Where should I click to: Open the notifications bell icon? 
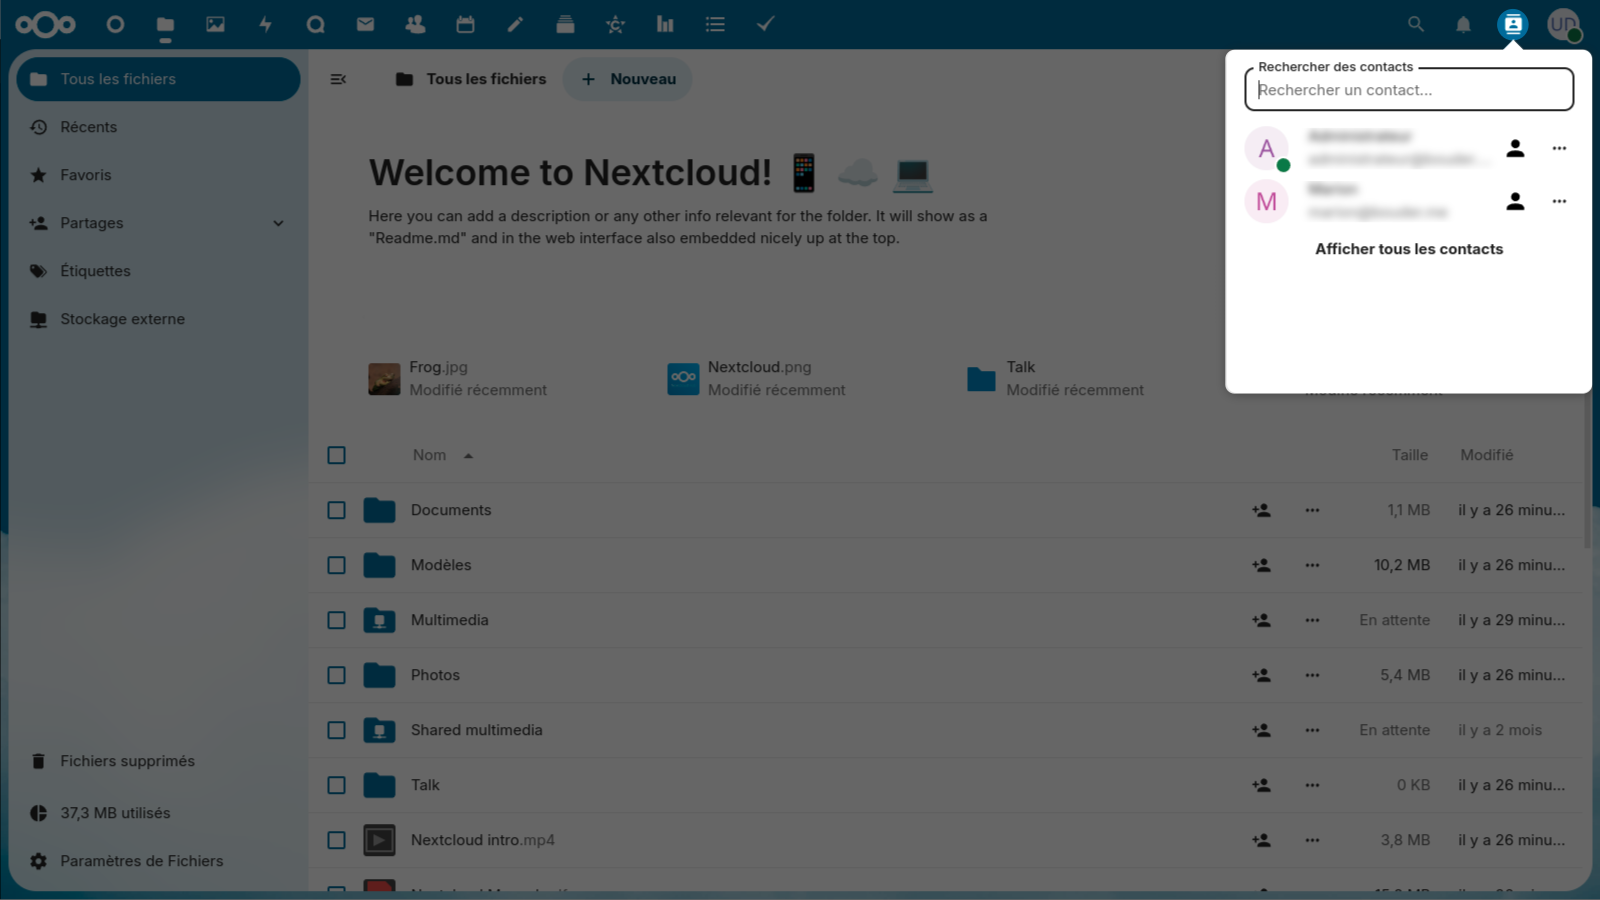tap(1463, 24)
